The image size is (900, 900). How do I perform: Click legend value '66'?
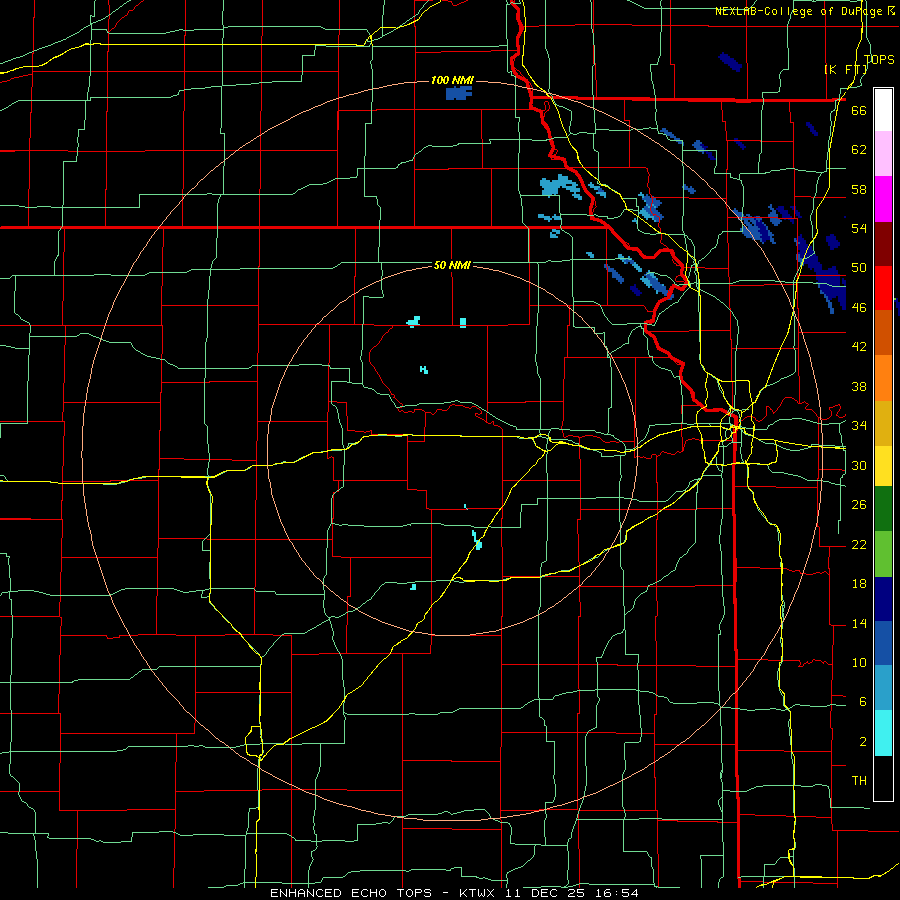pos(859,110)
